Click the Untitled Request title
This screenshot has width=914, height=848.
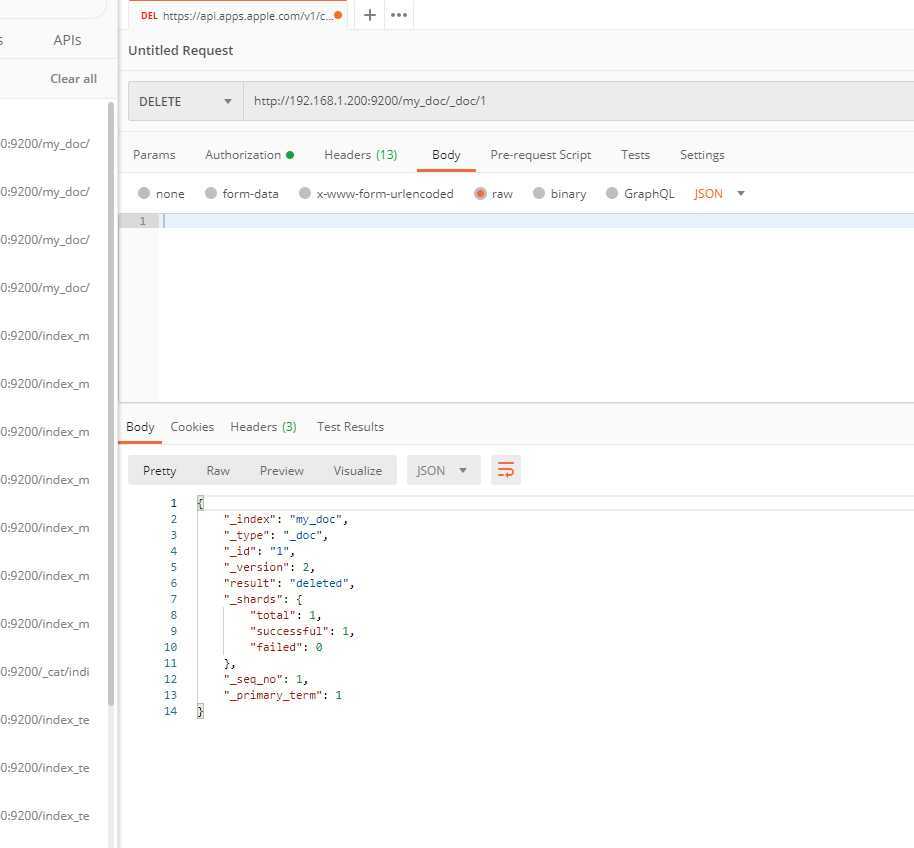click(181, 51)
